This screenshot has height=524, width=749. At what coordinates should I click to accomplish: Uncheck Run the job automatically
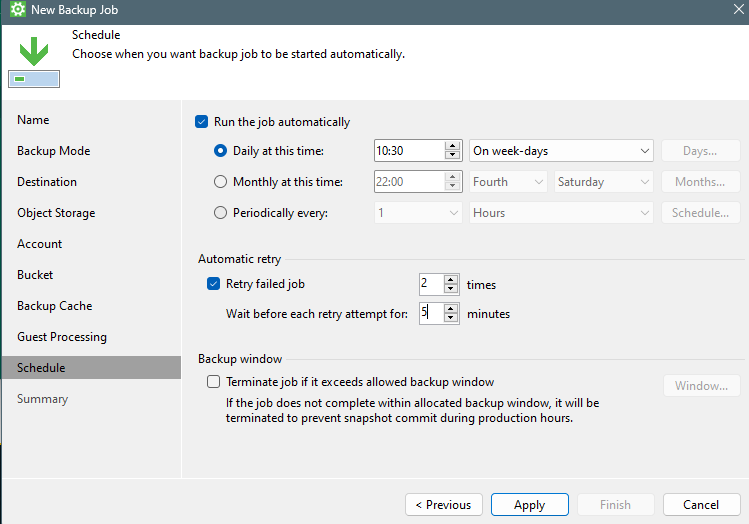(x=201, y=122)
